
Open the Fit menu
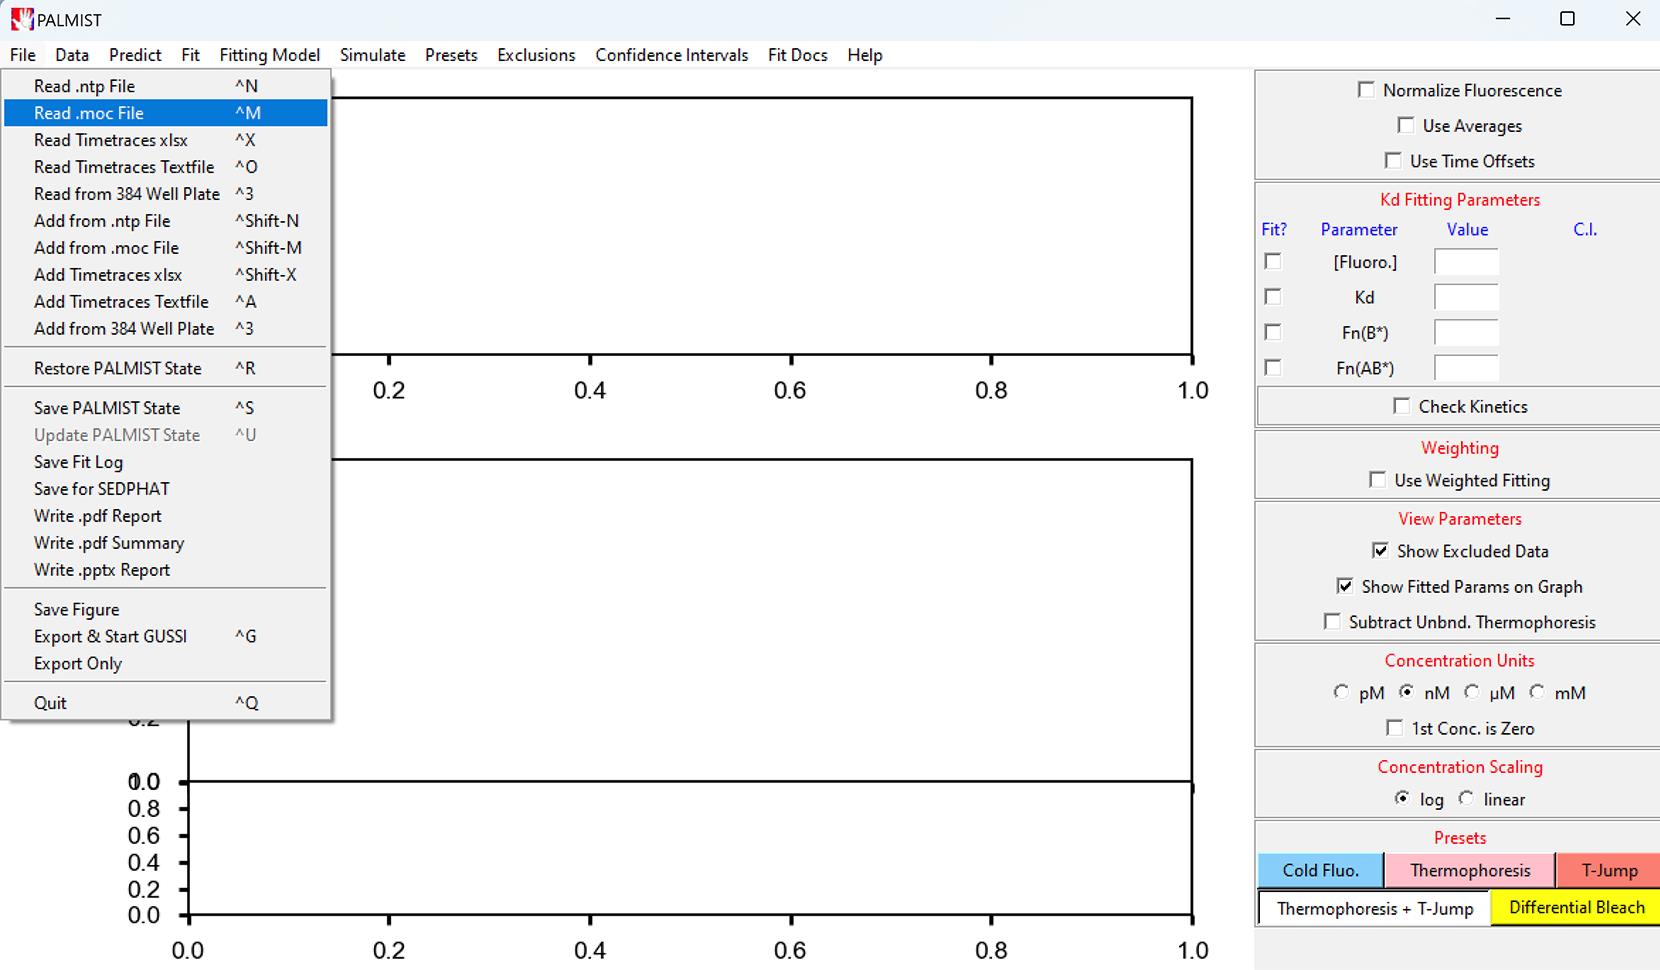coord(190,55)
